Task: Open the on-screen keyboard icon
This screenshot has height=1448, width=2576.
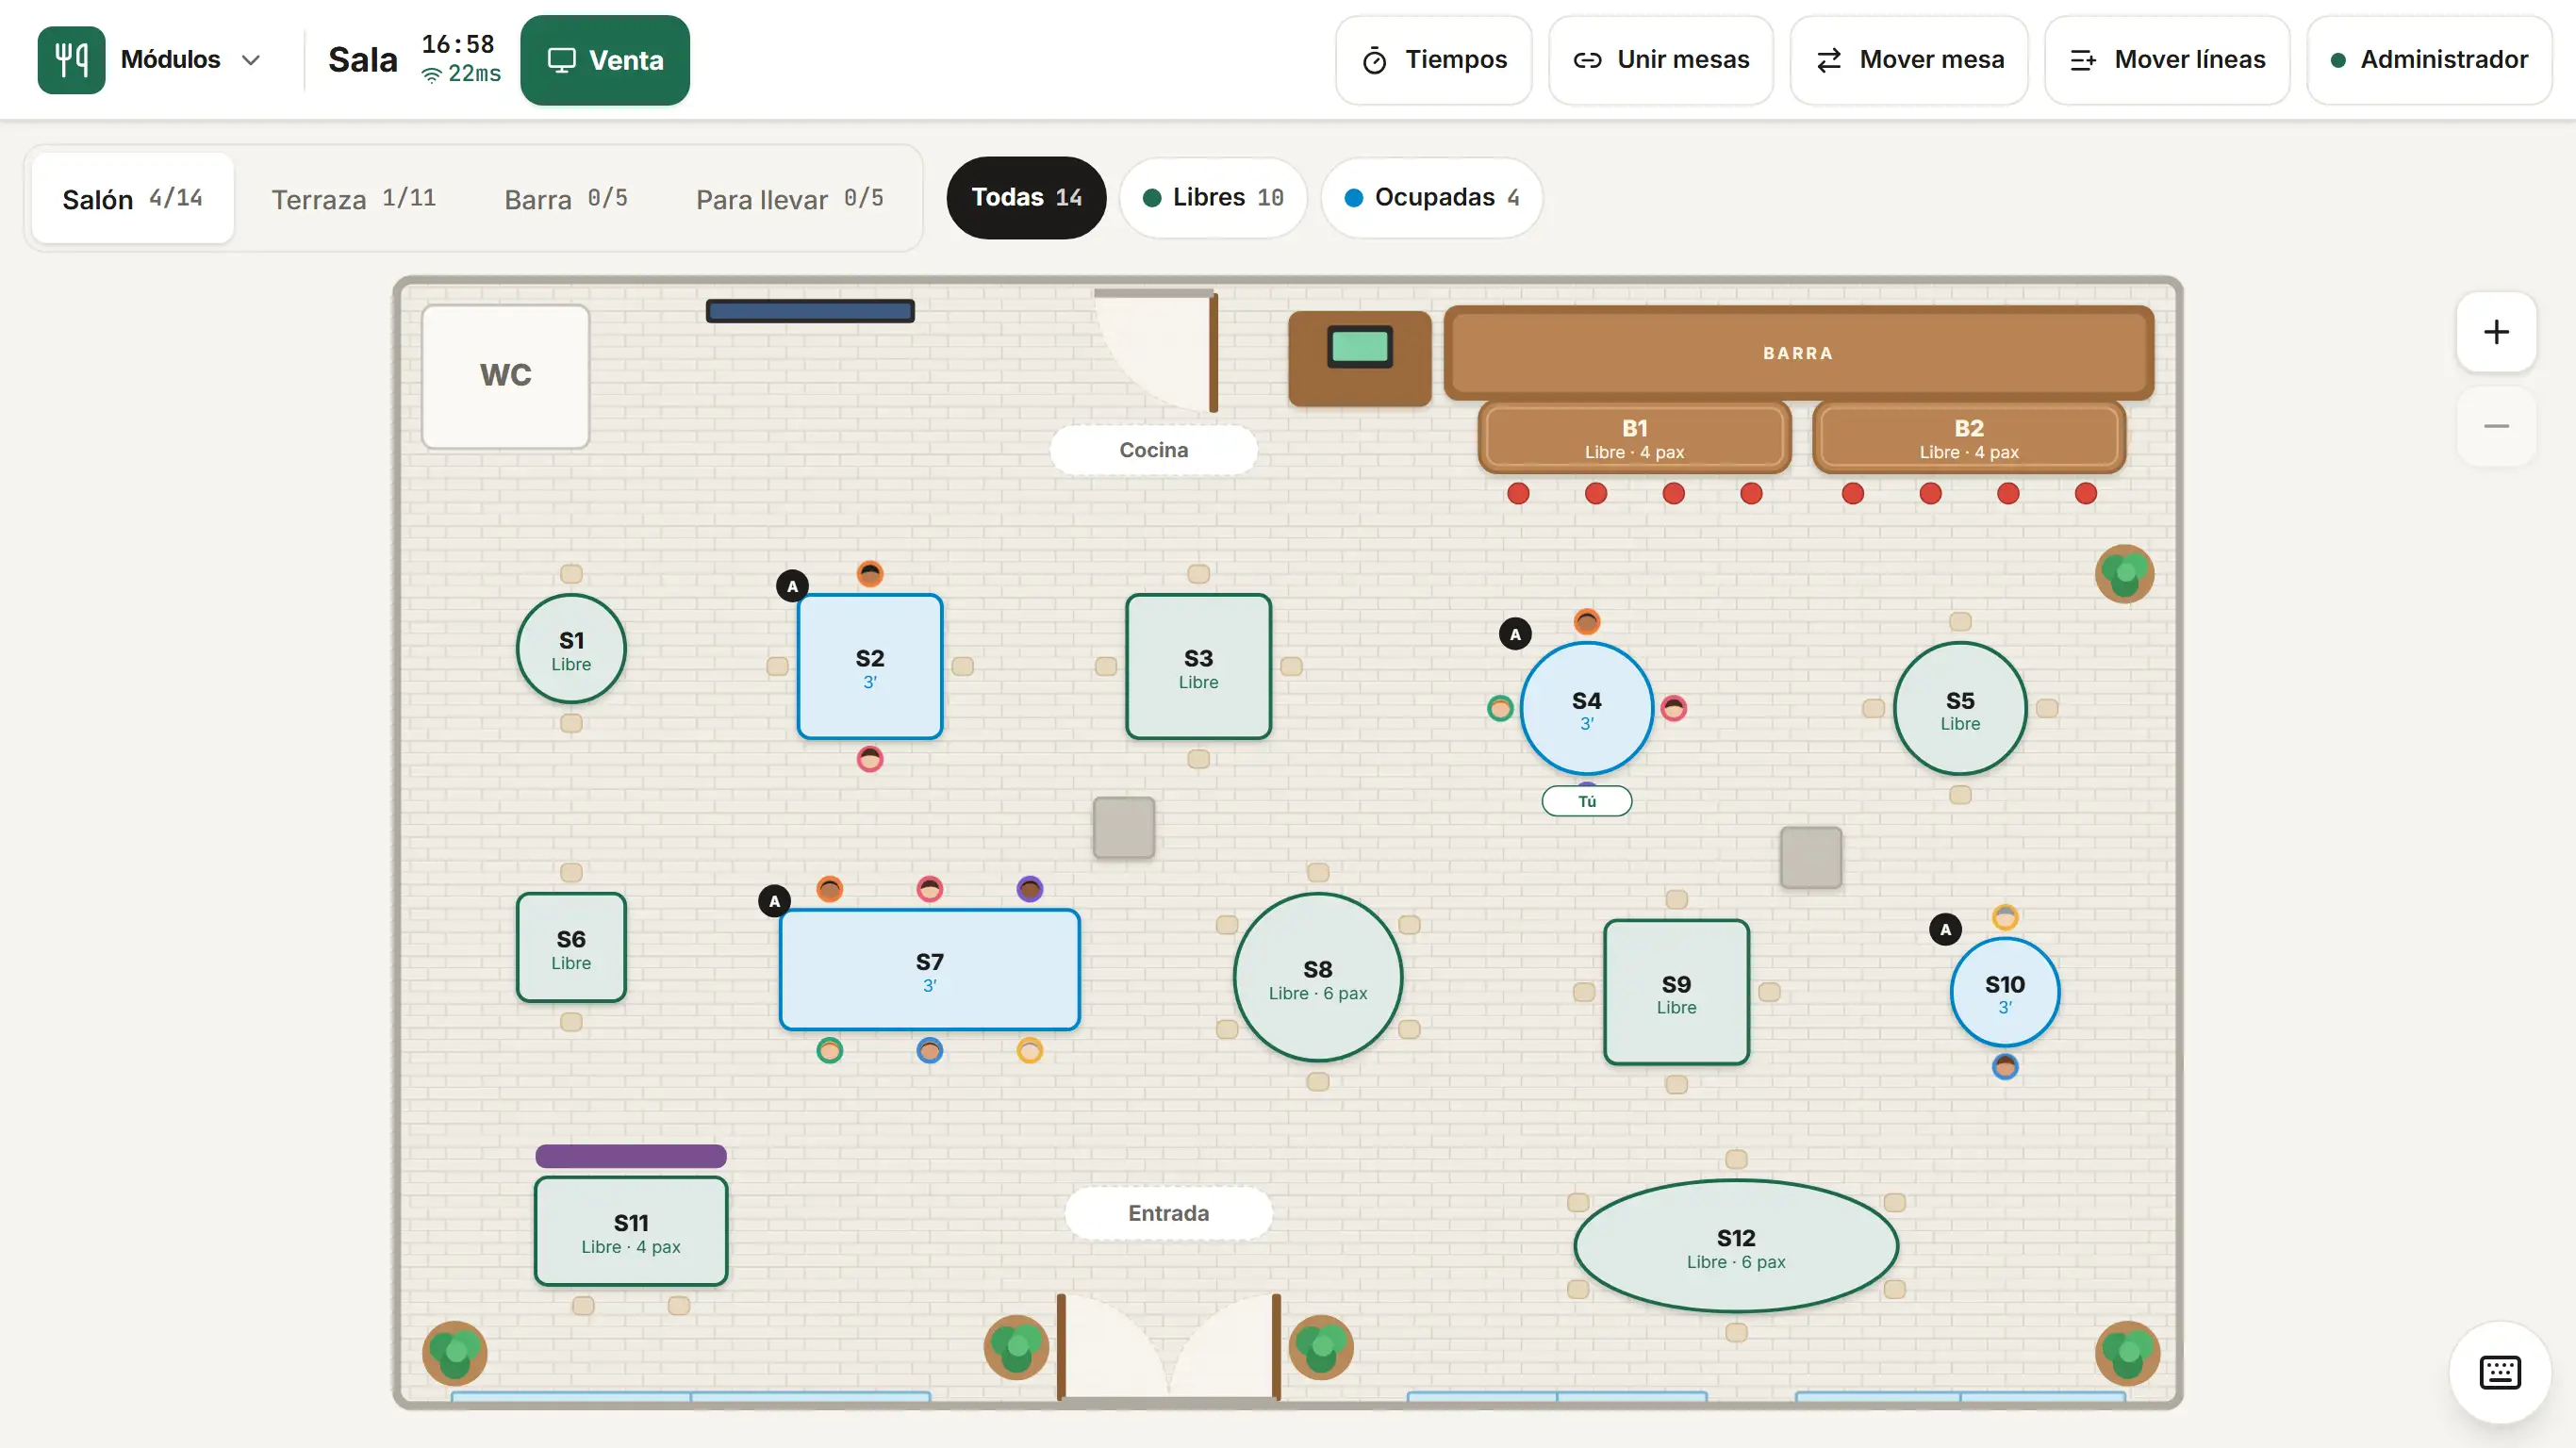Action: 2499,1372
